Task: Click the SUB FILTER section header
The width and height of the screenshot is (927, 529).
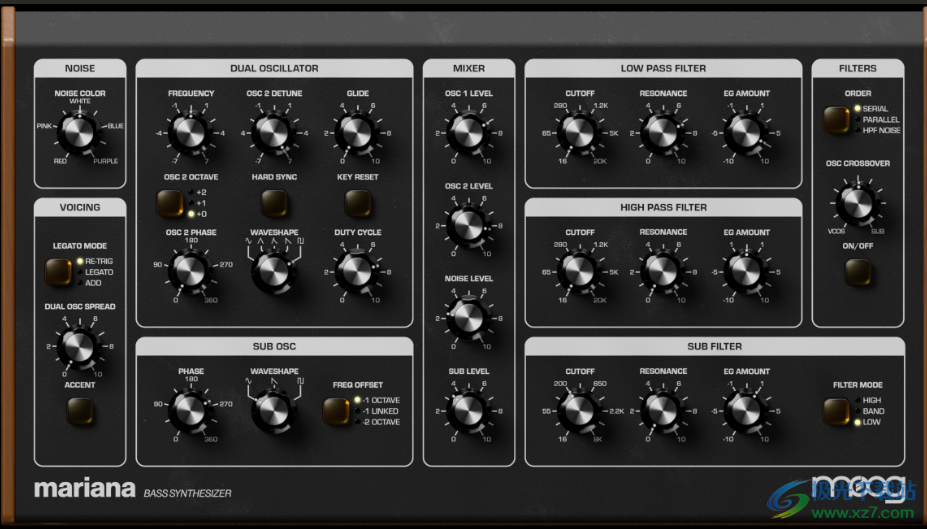Action: (714, 346)
